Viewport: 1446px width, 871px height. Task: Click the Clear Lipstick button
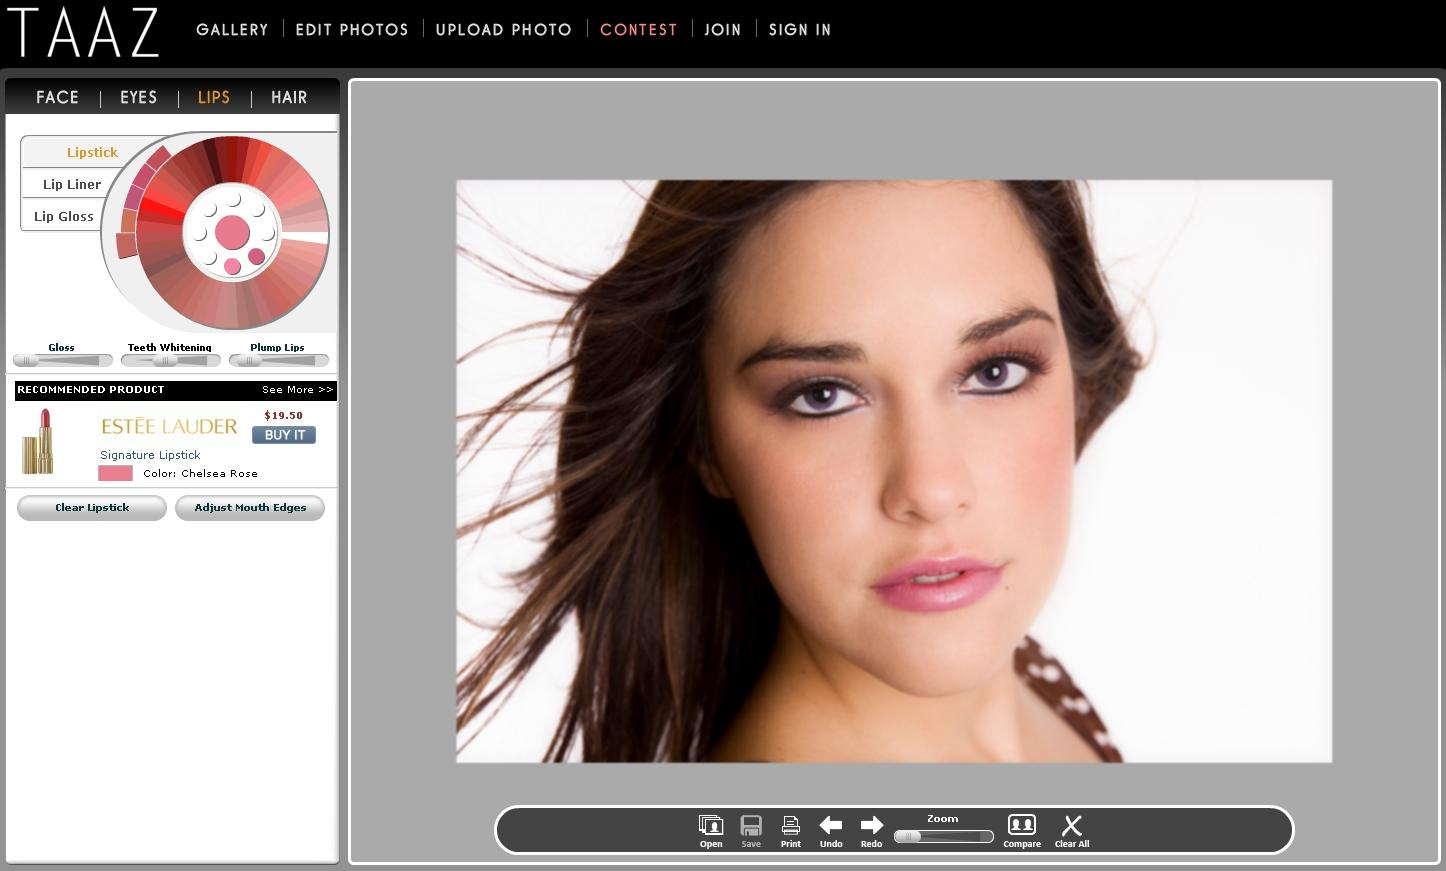[92, 508]
